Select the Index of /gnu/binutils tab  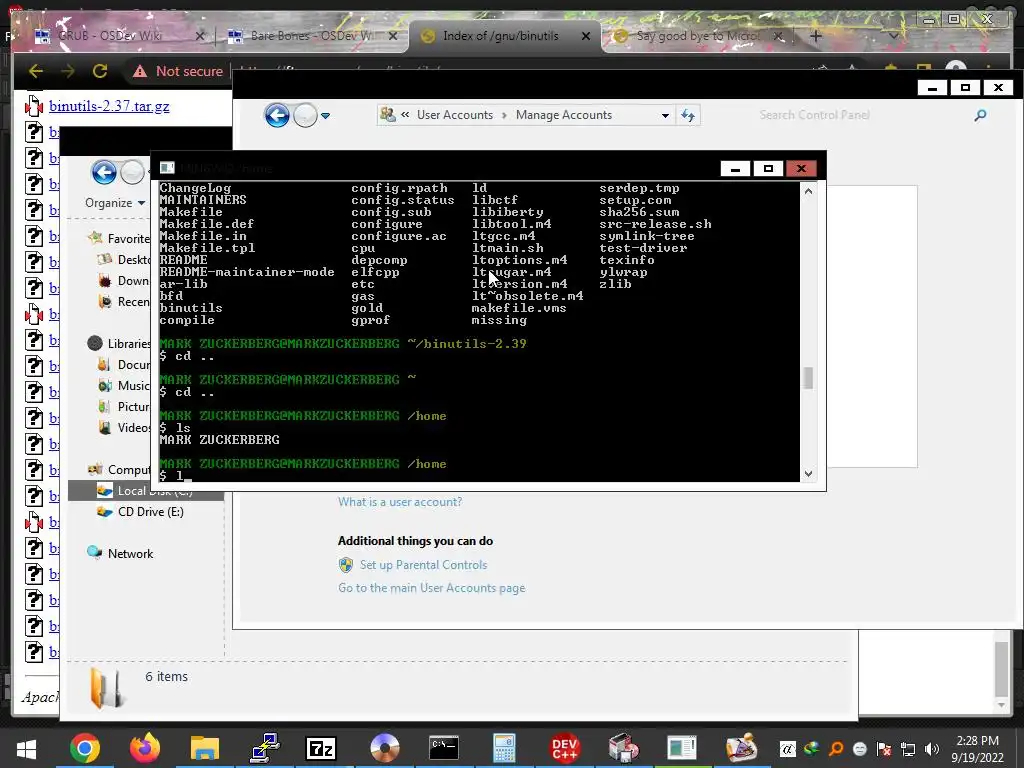pos(501,36)
